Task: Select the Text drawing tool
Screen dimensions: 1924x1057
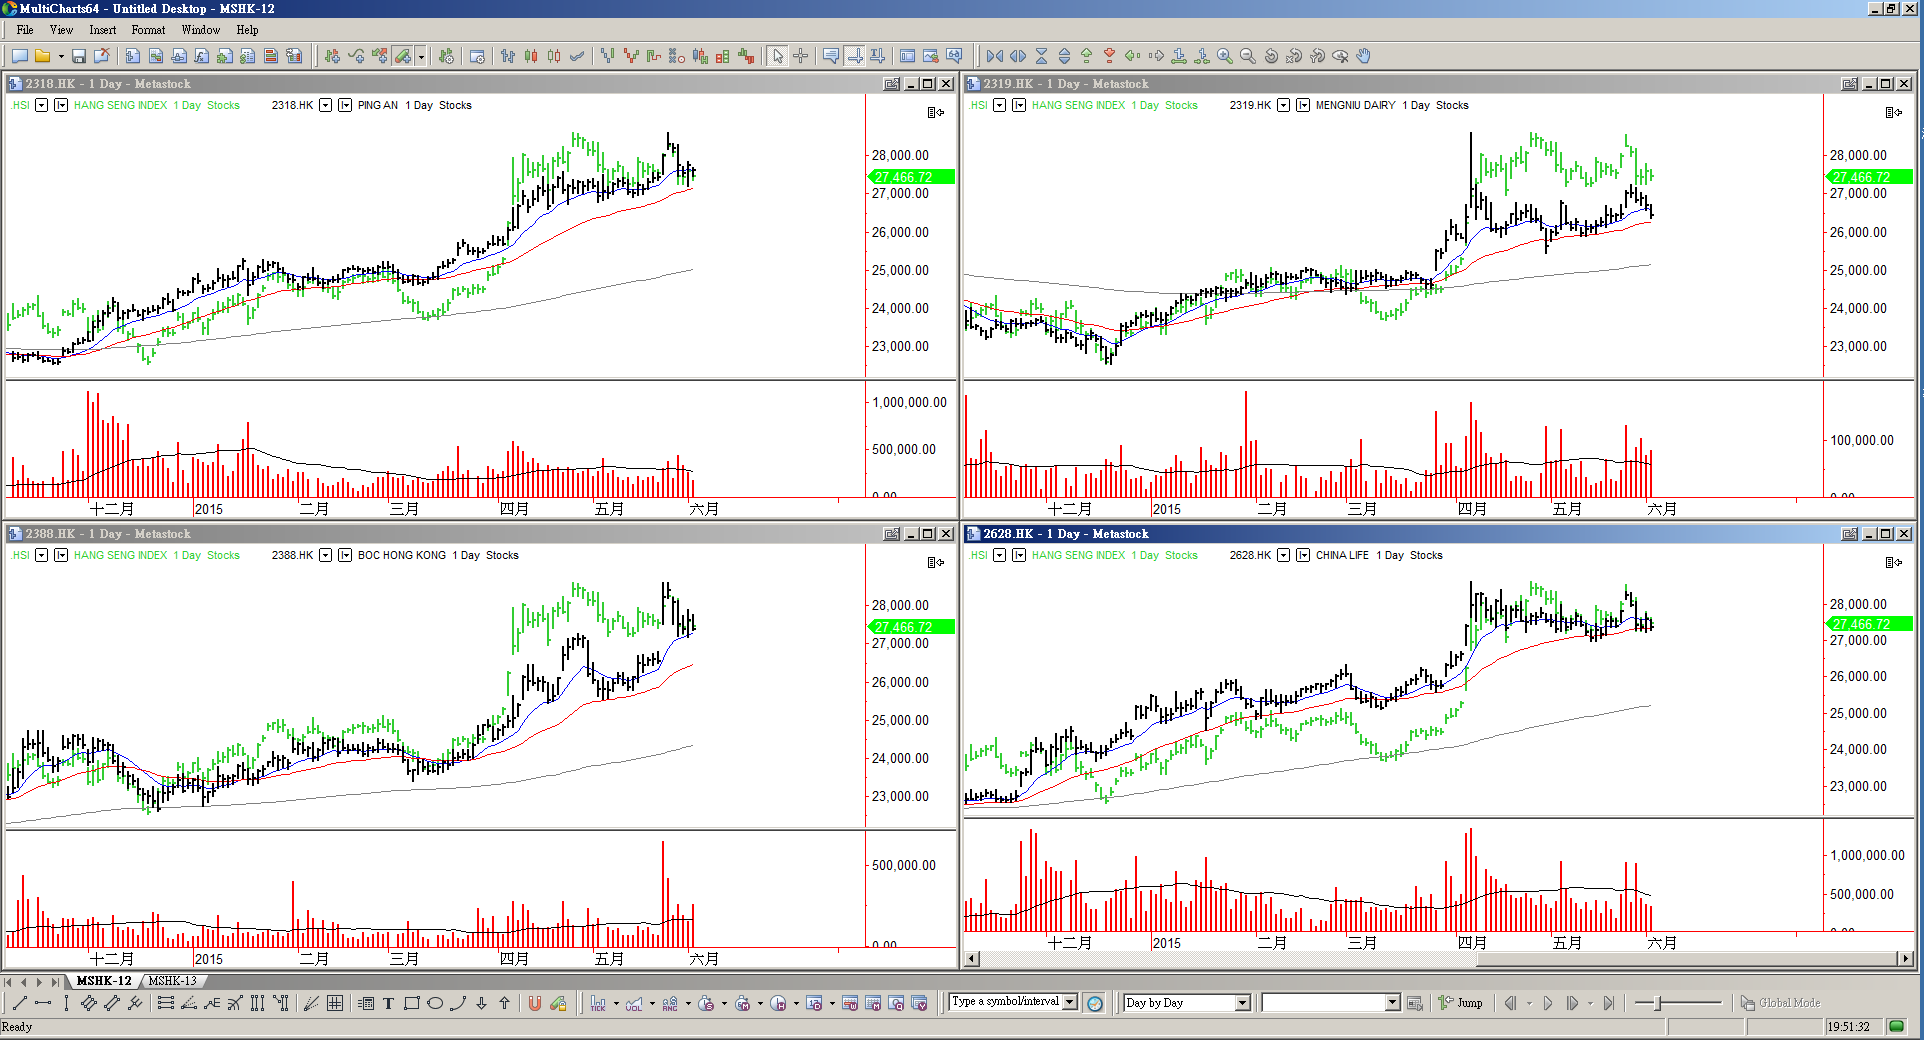Action: [x=388, y=1003]
